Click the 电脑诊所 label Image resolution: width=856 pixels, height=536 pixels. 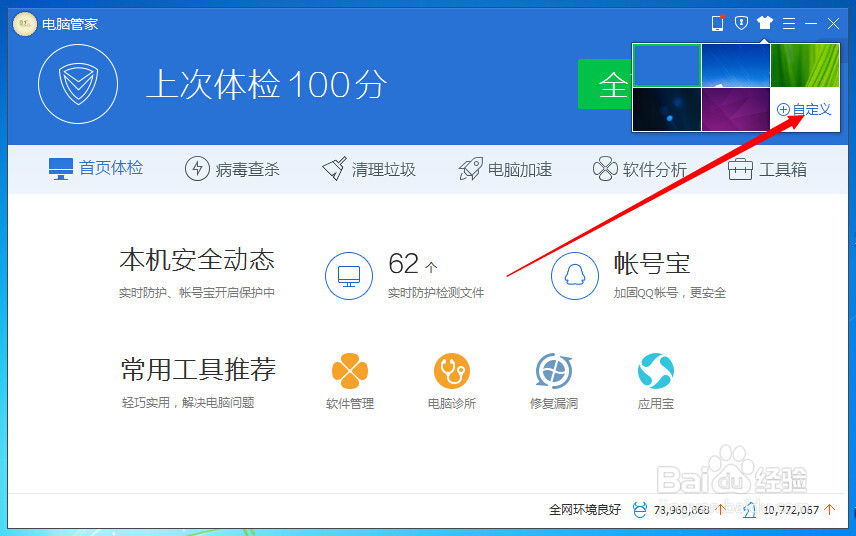pos(452,404)
